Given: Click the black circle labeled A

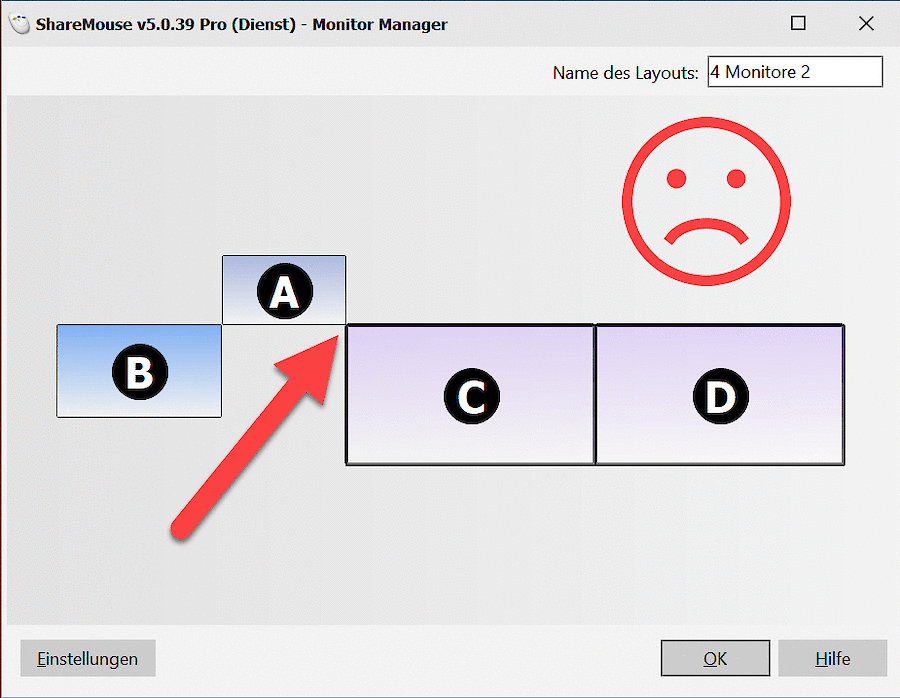Looking at the screenshot, I should [285, 291].
